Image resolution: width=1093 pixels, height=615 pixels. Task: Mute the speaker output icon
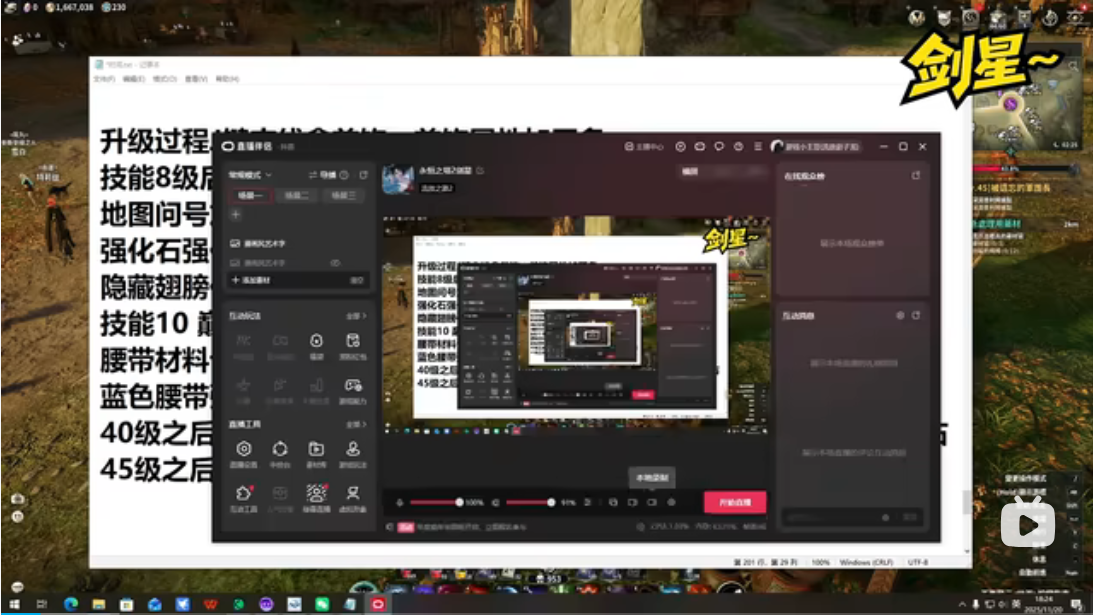(x=495, y=502)
